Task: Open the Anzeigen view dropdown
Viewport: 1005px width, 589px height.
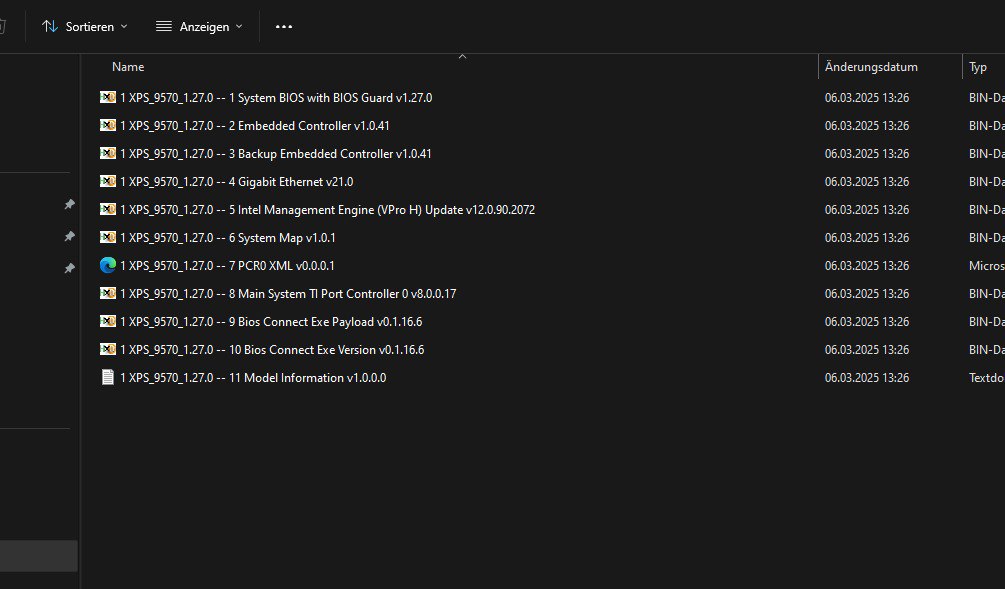Action: click(x=199, y=26)
